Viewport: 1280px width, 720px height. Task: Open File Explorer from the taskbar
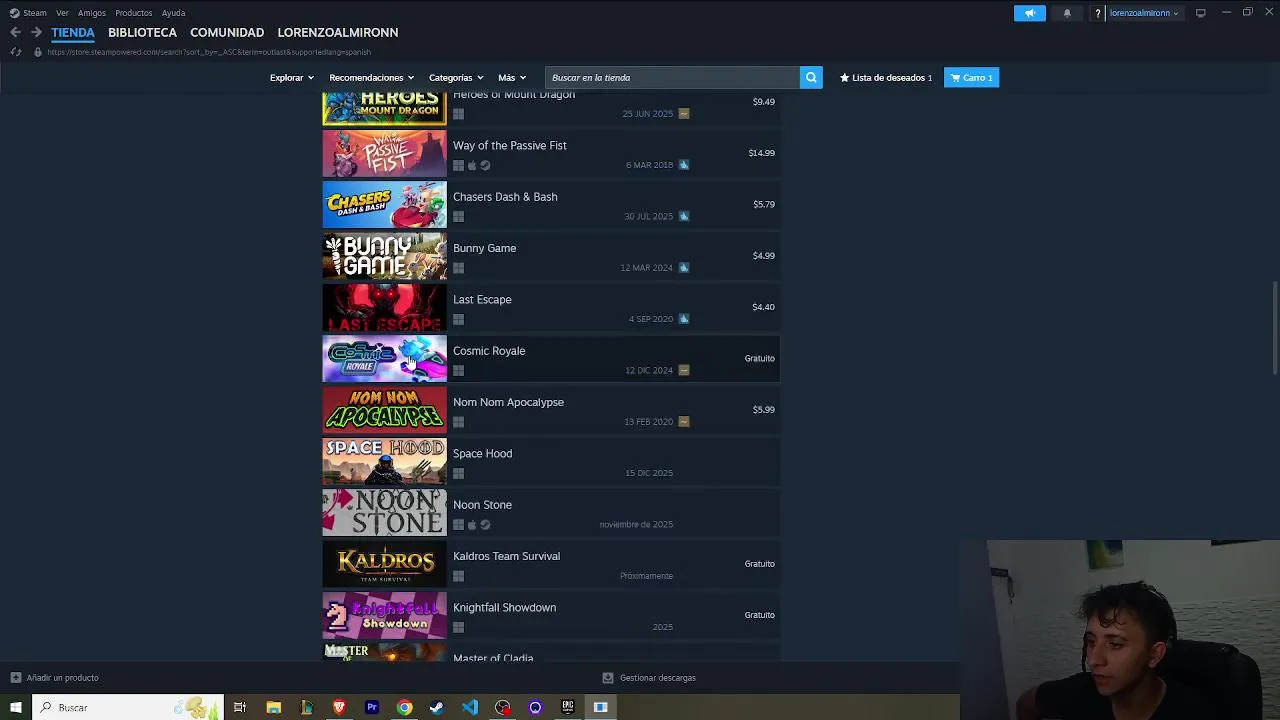[273, 707]
